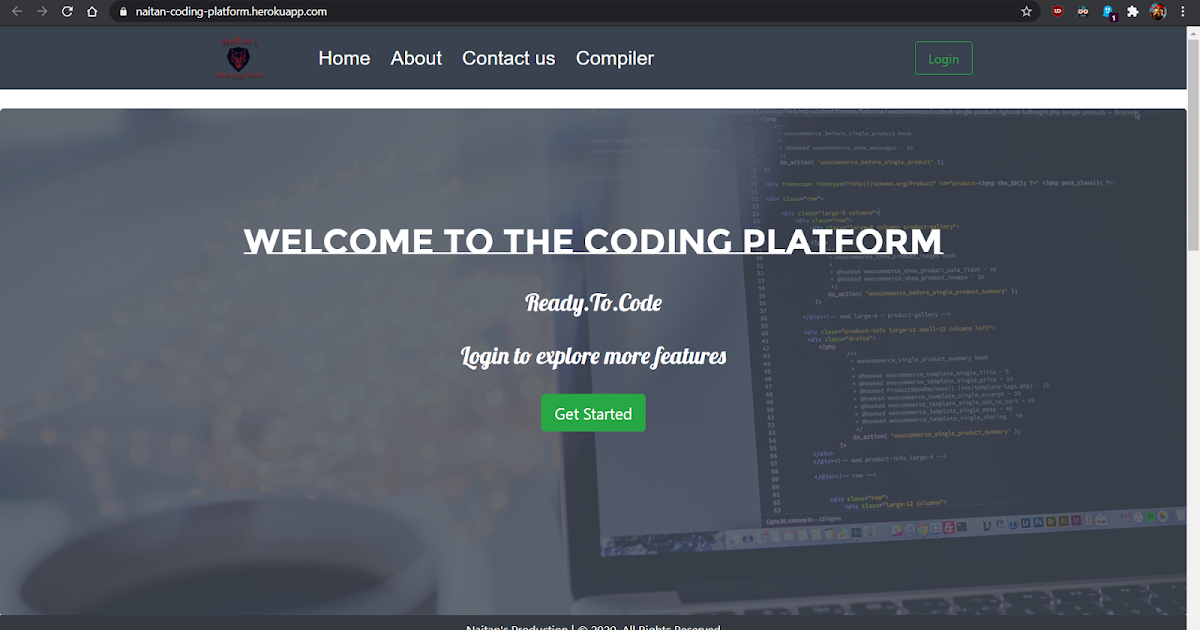Screen dimensions: 1200x630
Task: Navigate back using the back arrow
Action: [16, 12]
